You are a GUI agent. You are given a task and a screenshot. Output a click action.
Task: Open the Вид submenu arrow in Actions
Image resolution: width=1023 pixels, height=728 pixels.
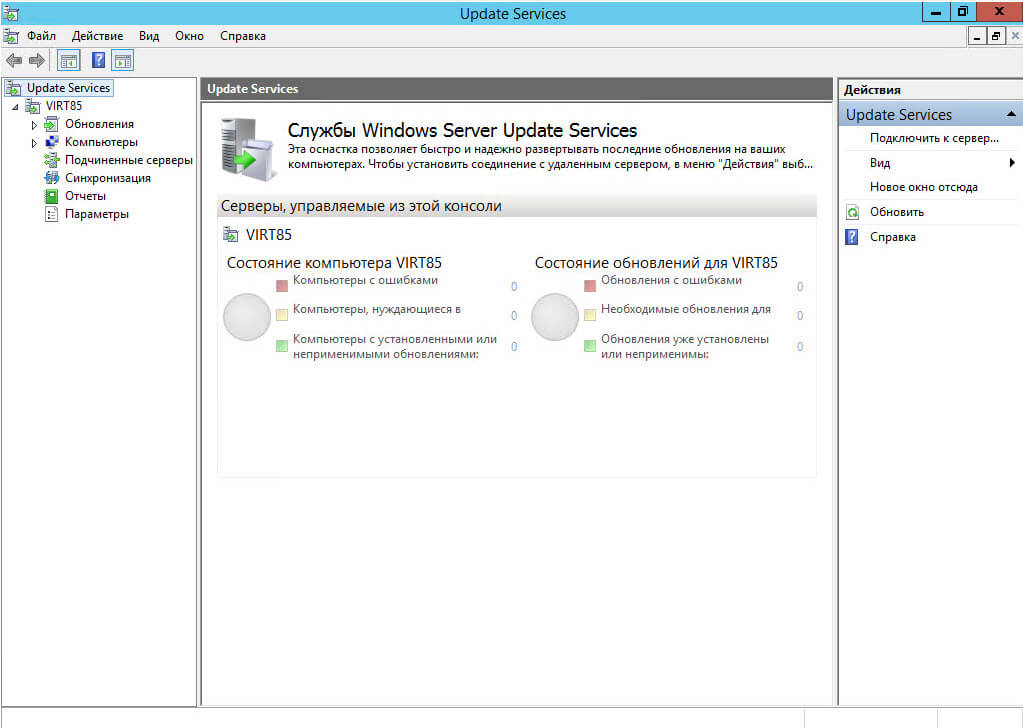(x=1012, y=162)
